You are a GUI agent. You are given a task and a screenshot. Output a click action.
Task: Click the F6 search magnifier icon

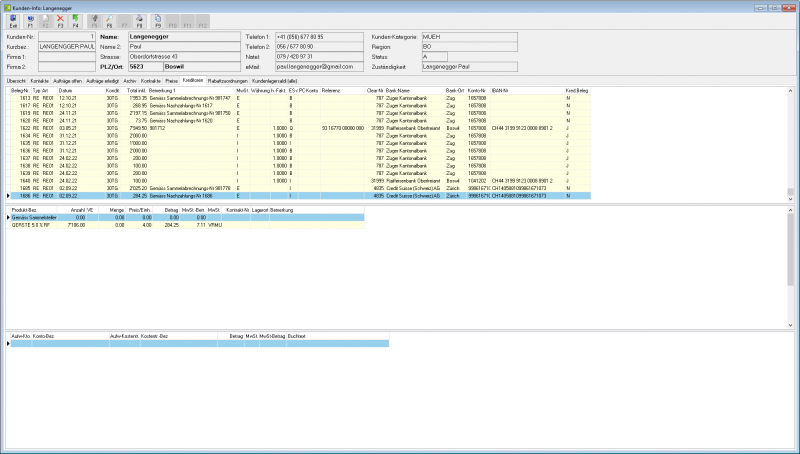(x=109, y=21)
